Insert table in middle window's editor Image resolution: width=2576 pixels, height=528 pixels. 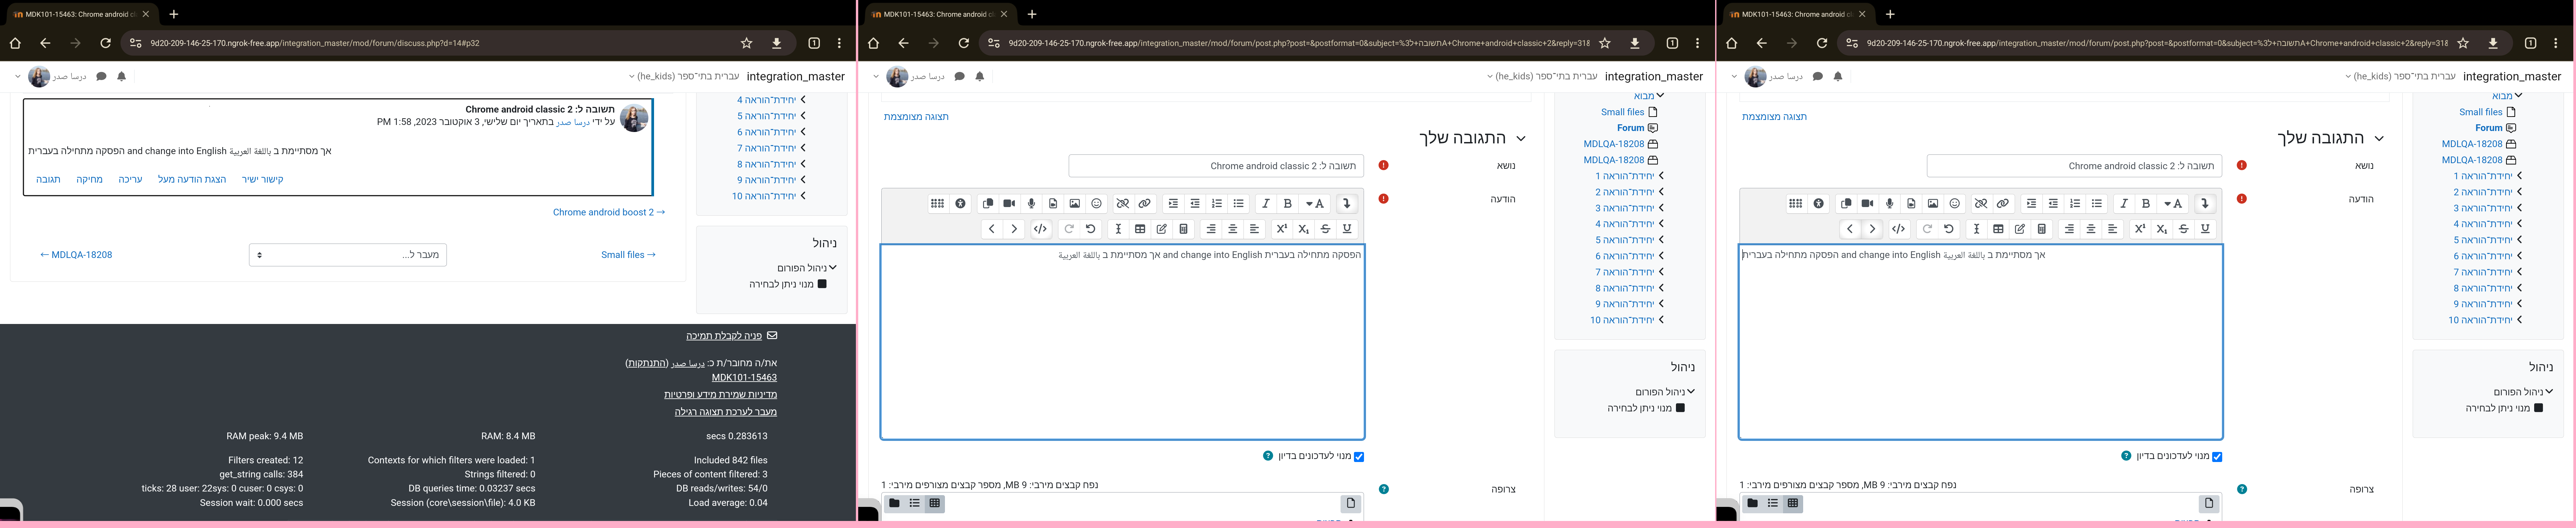coord(1140,229)
